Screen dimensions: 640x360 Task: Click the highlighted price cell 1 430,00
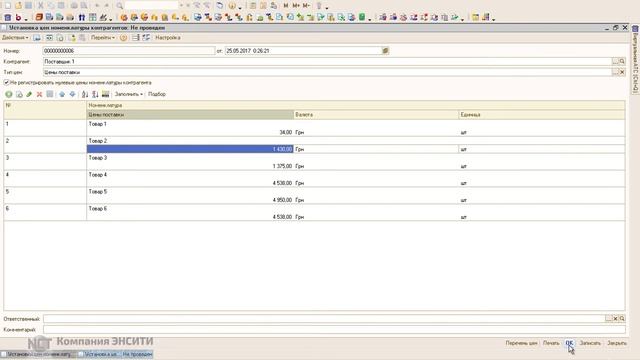pyautogui.click(x=190, y=149)
